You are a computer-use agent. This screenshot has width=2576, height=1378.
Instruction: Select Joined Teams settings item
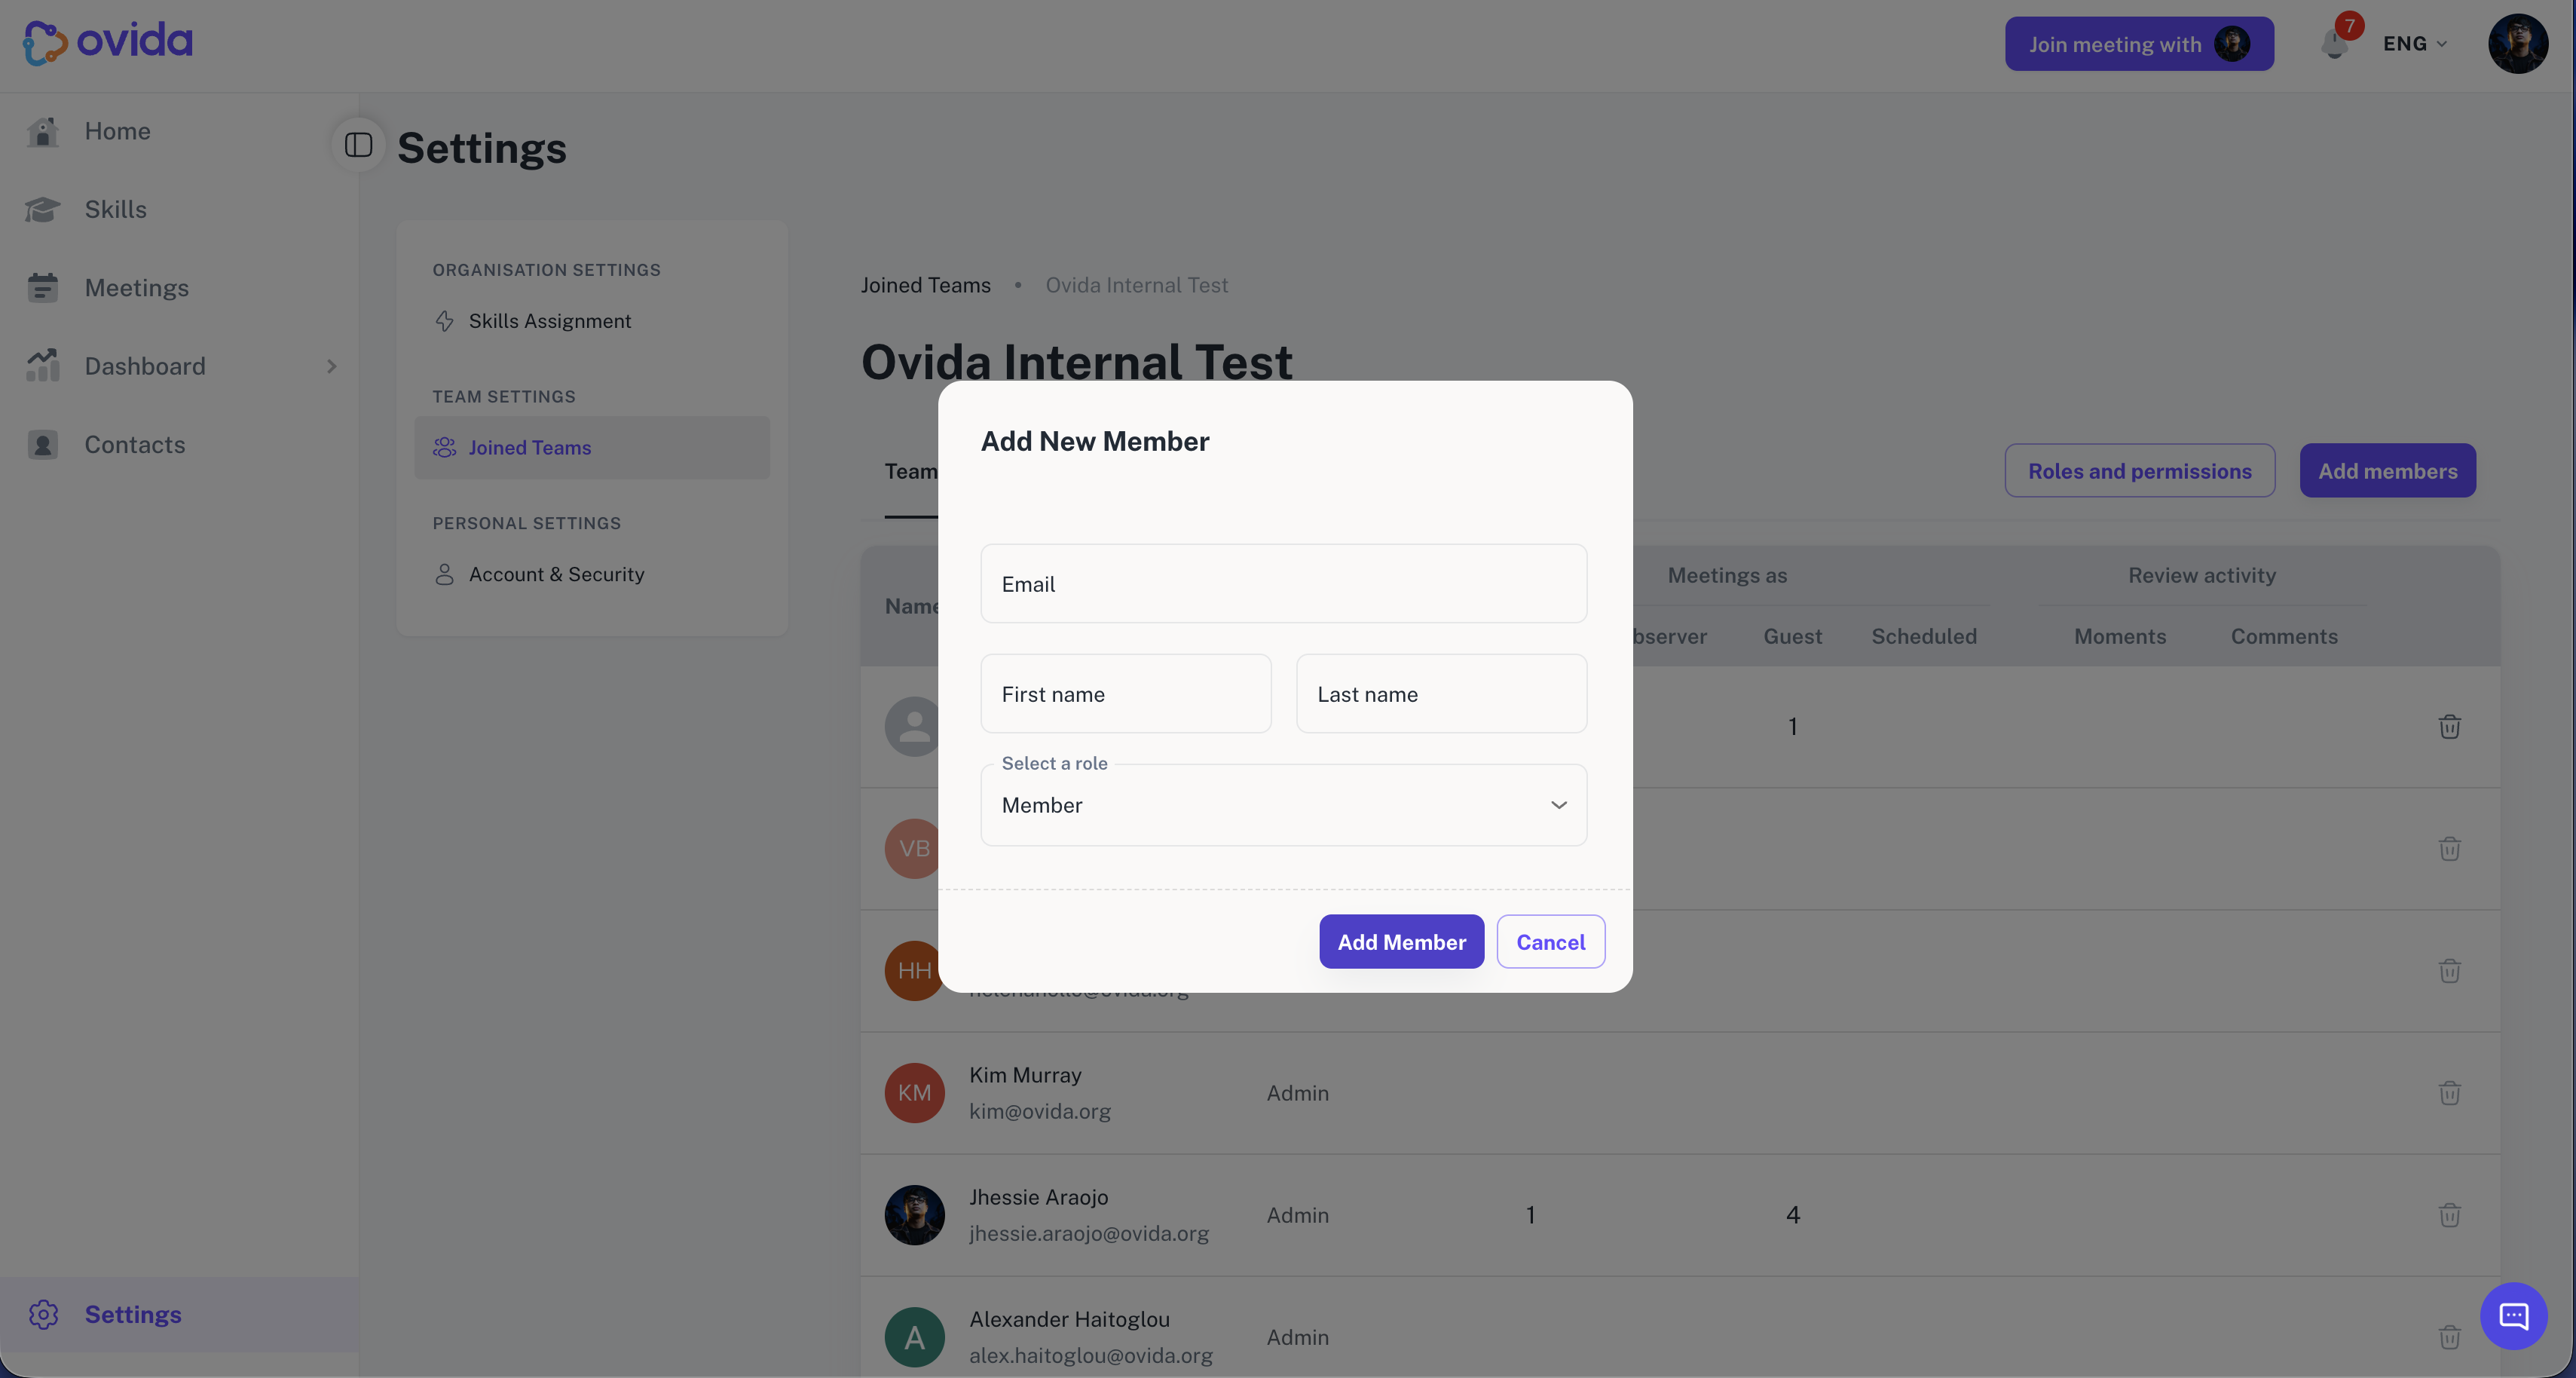tap(591, 448)
